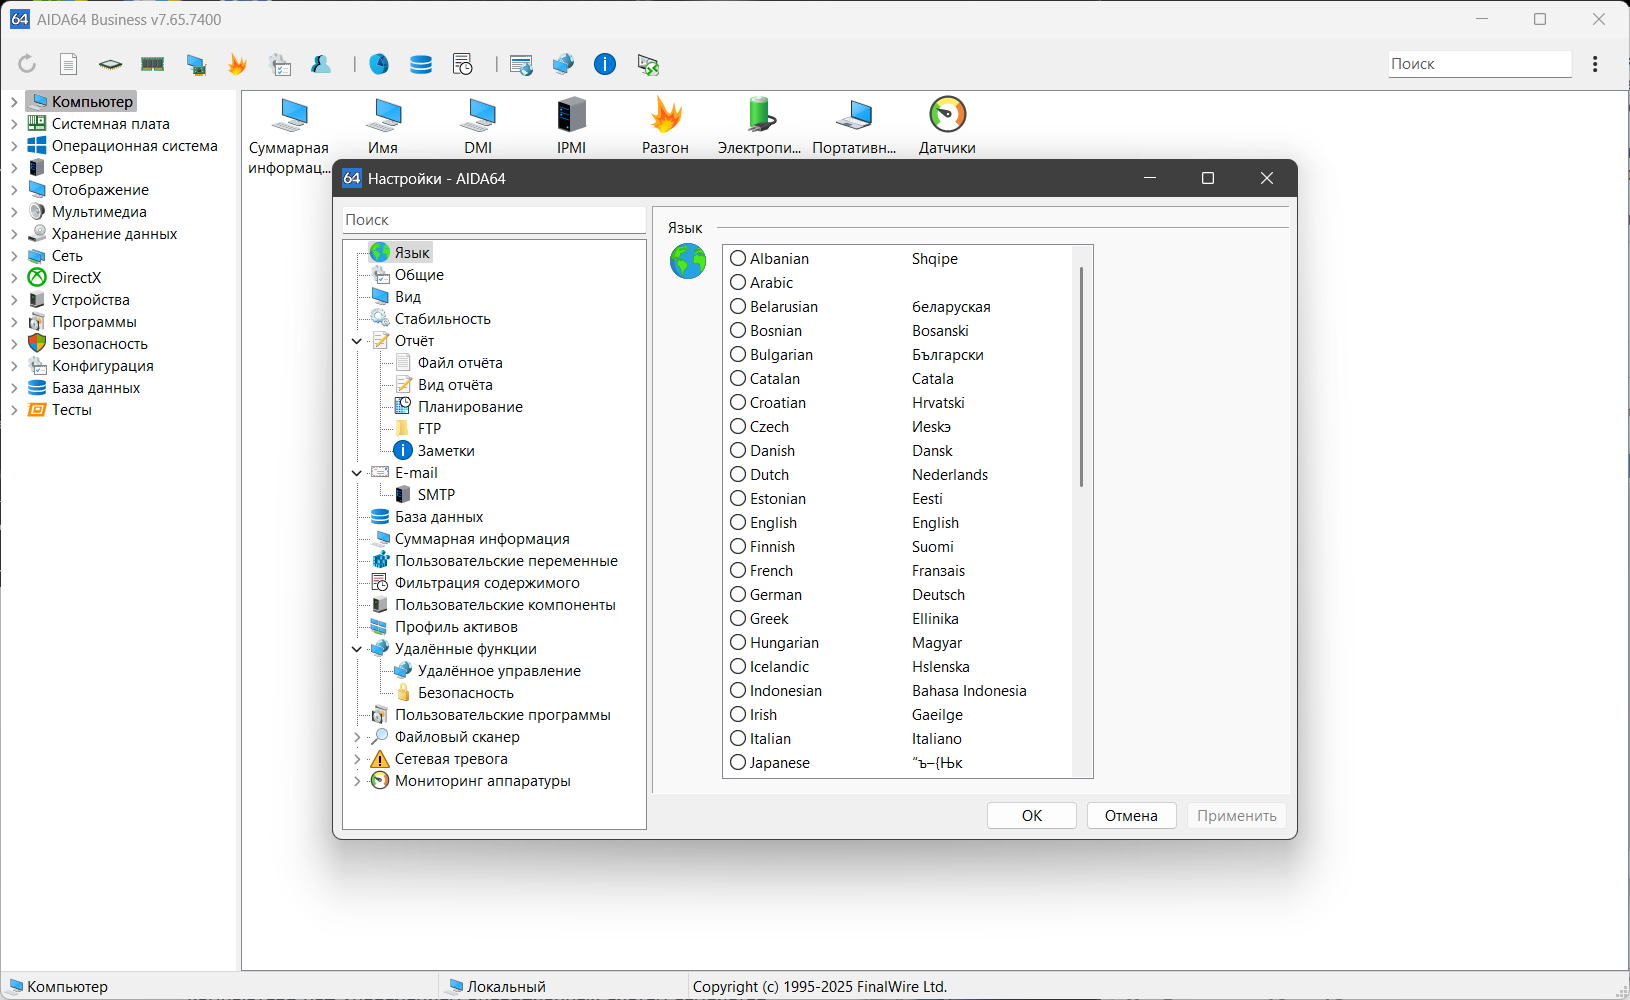1630x1000 pixels.
Task: Click the blue info toolbar icon
Action: (x=605, y=64)
